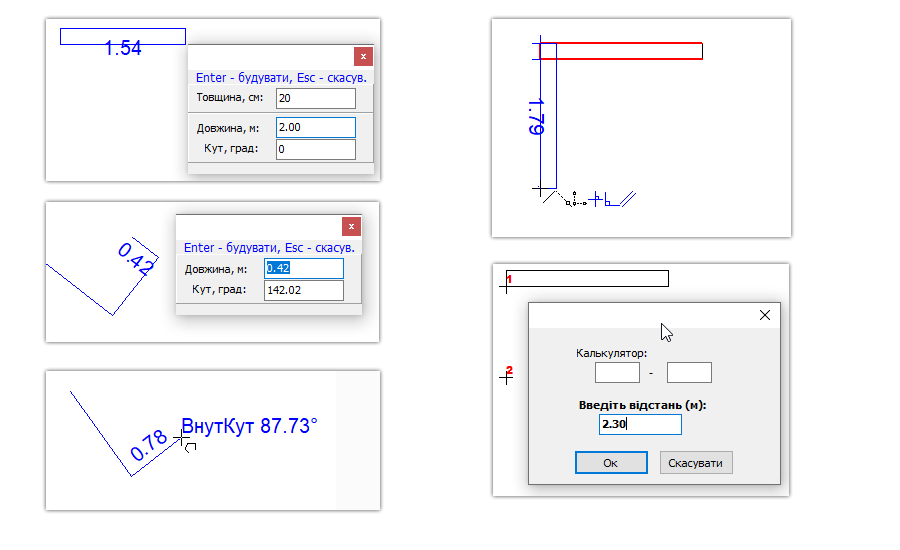Click the second Калькулятор input box
This screenshot has height=550, width=900.
click(689, 373)
